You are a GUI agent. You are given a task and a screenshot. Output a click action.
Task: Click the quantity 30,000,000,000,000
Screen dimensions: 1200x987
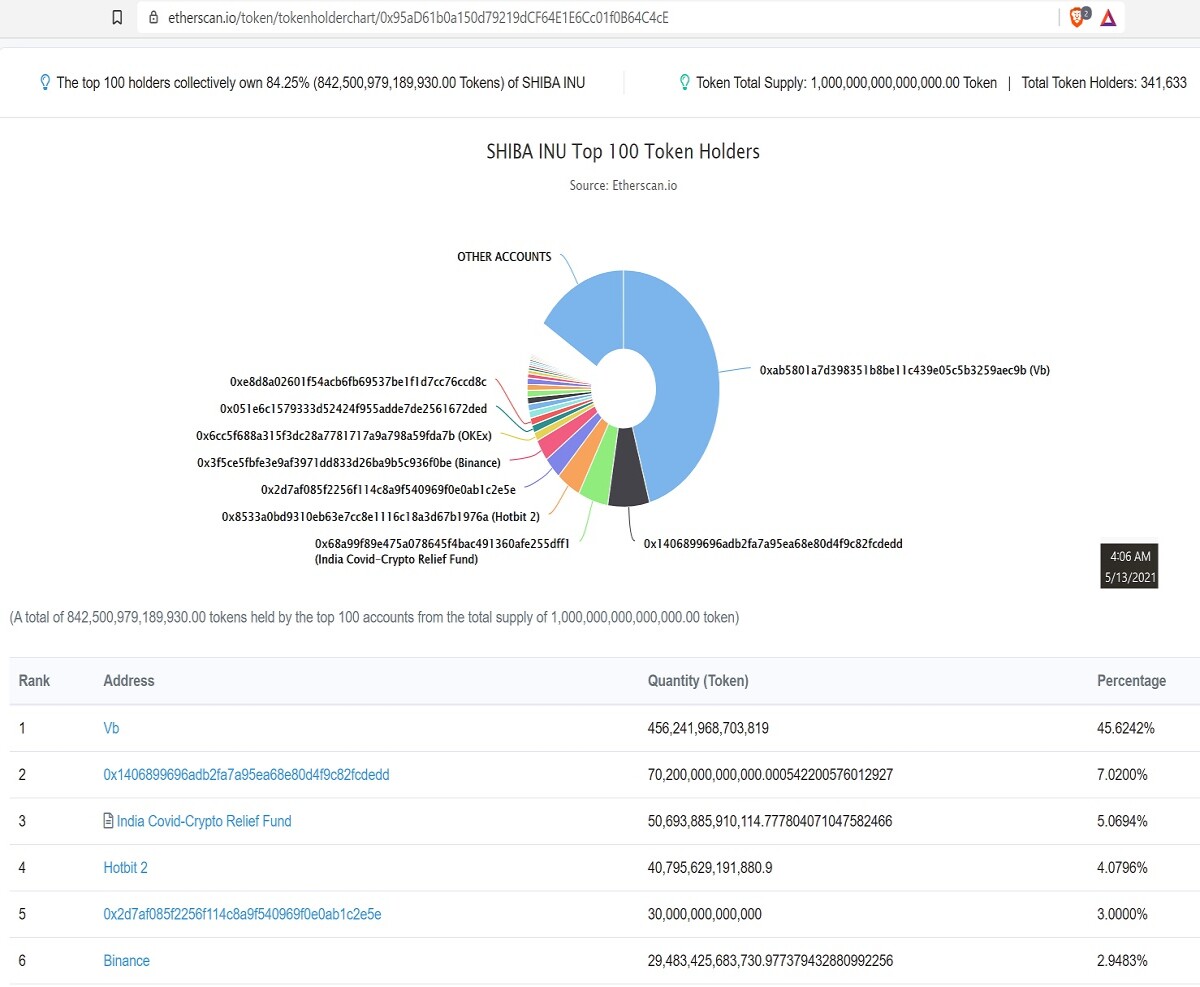click(705, 914)
